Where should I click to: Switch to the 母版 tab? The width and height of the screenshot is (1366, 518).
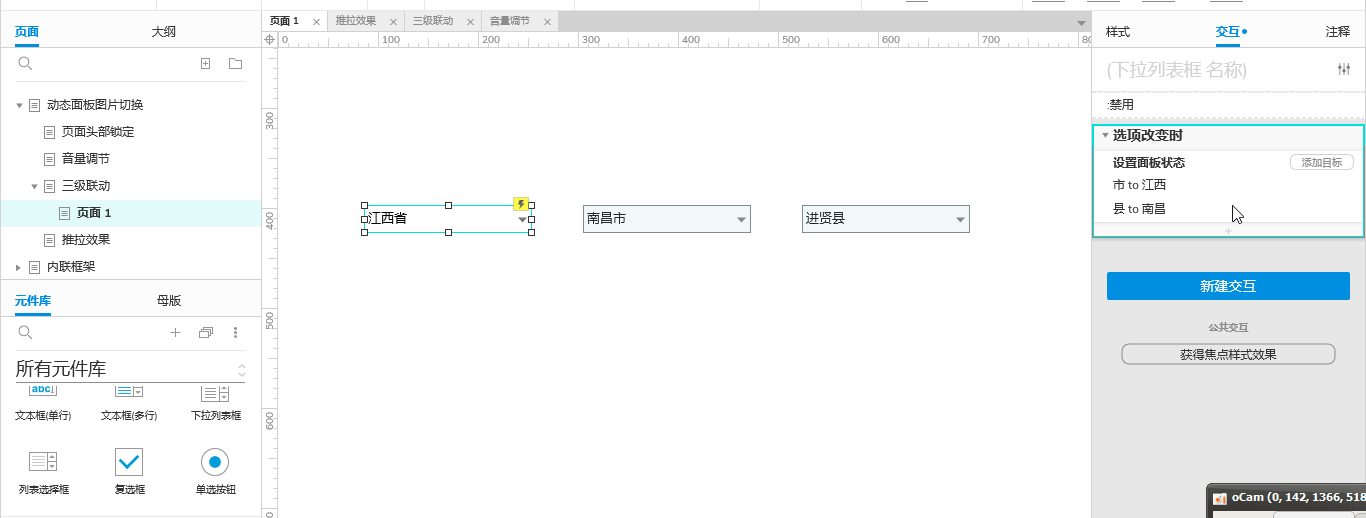169,300
